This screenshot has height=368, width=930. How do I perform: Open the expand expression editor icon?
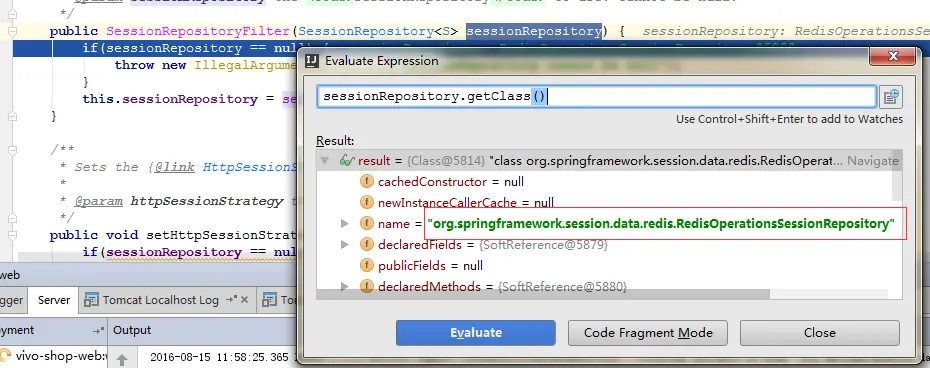click(x=891, y=96)
